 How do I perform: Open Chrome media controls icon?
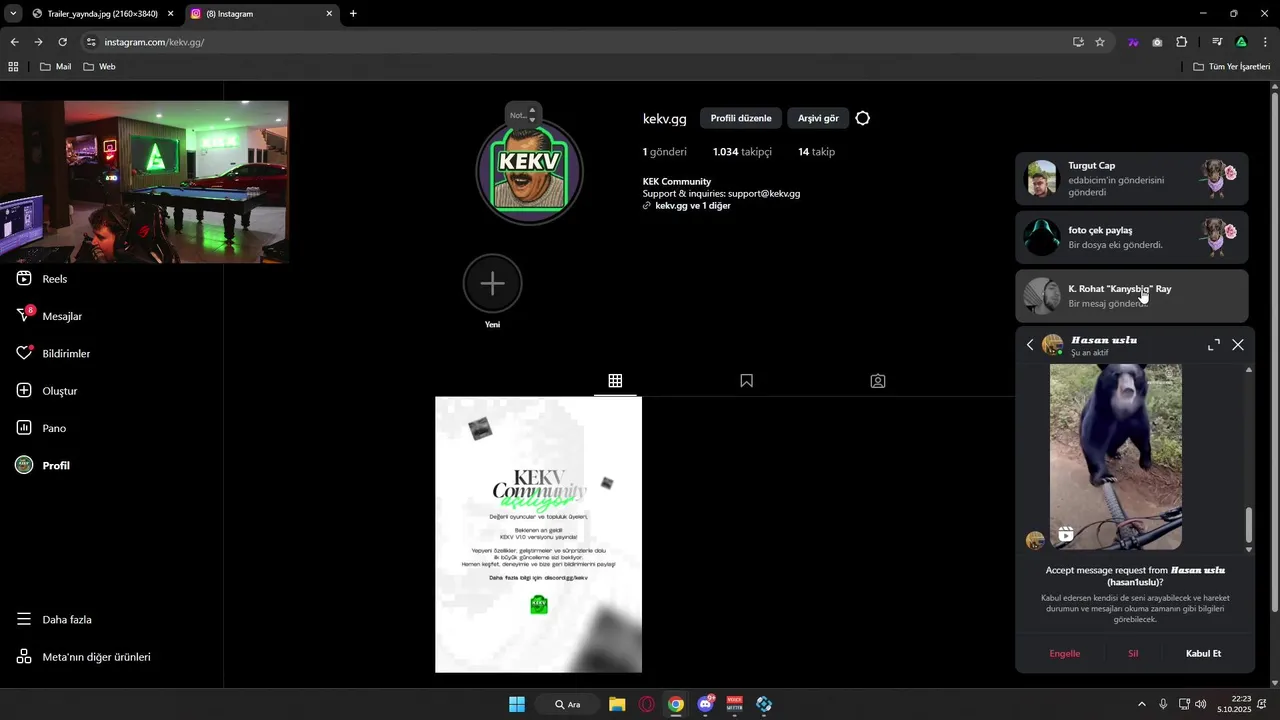[x=1217, y=42]
